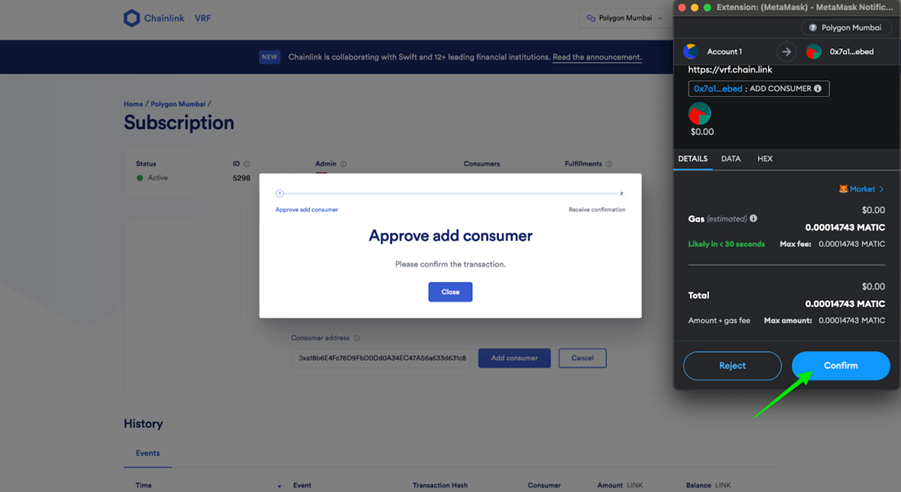Screen dimensions: 901x492
Task: Click the Likely in < 30 seconds text
Action: click(726, 244)
